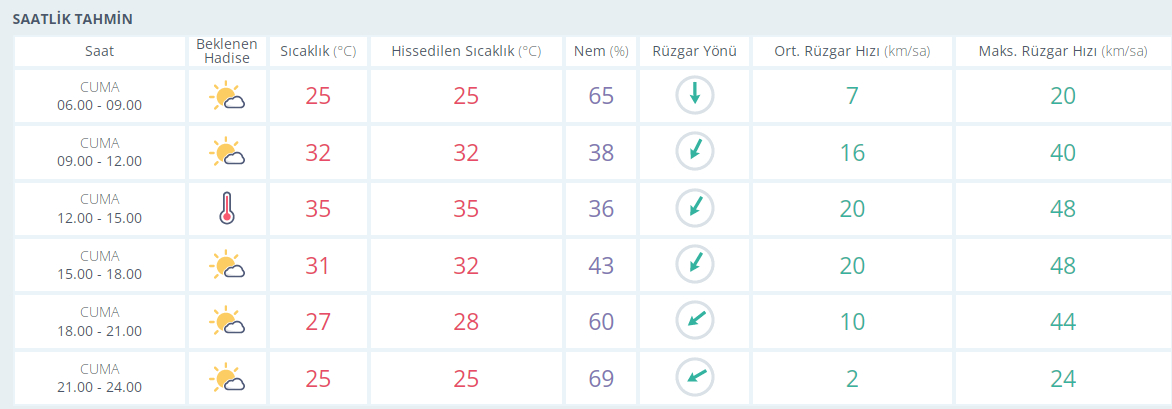Select the CUMA 12.00 - 15.00 time cell
This screenshot has height=409, width=1172.
point(100,209)
